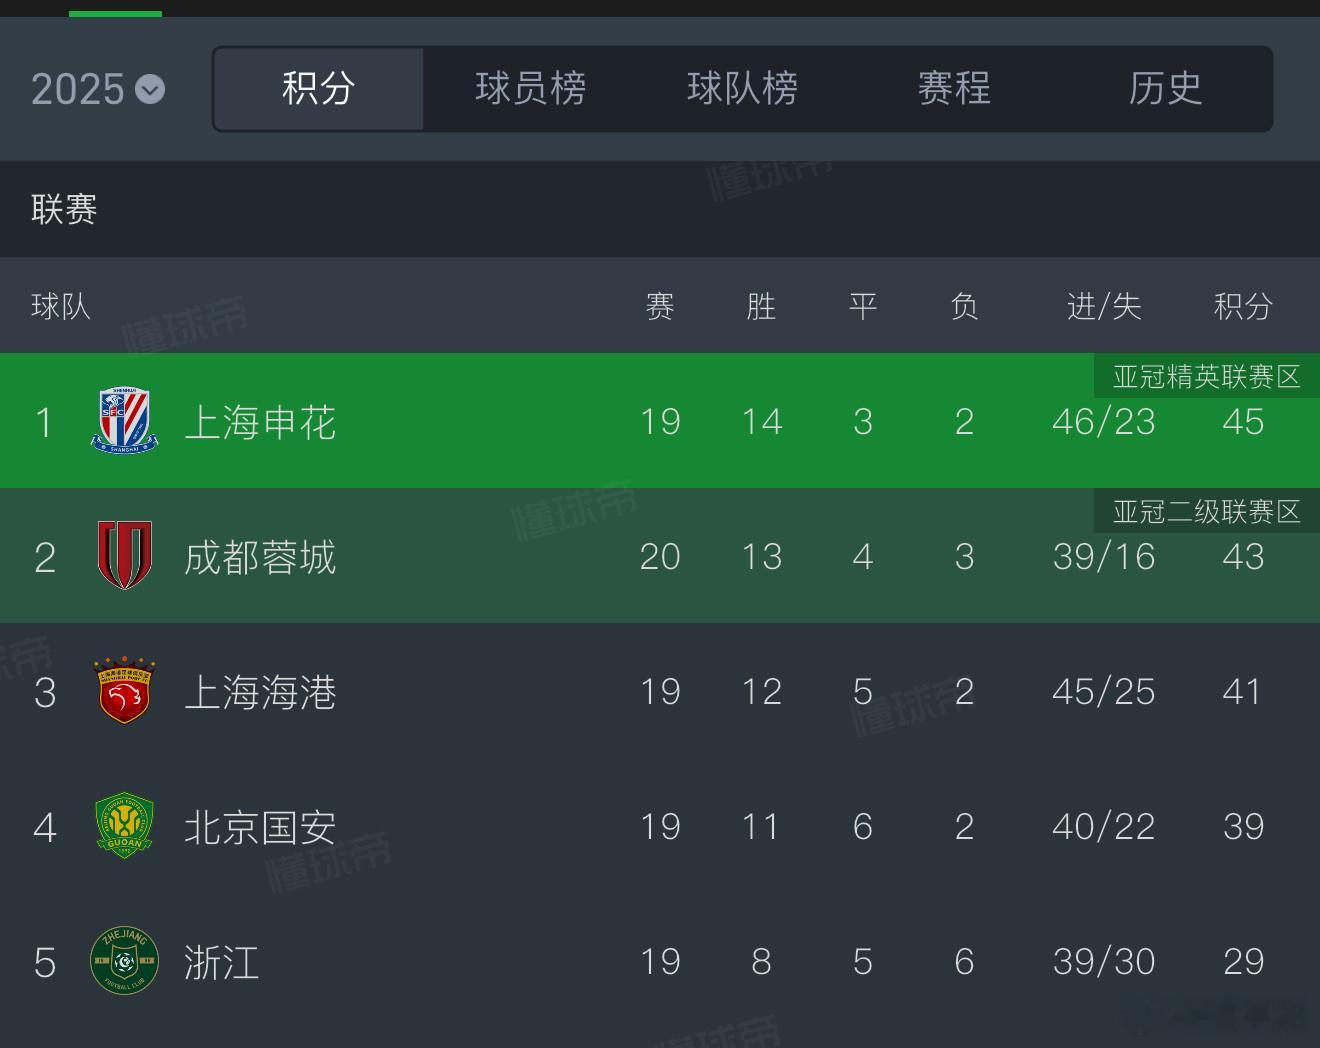
Task: Select the 积分 tab
Action: [319, 88]
